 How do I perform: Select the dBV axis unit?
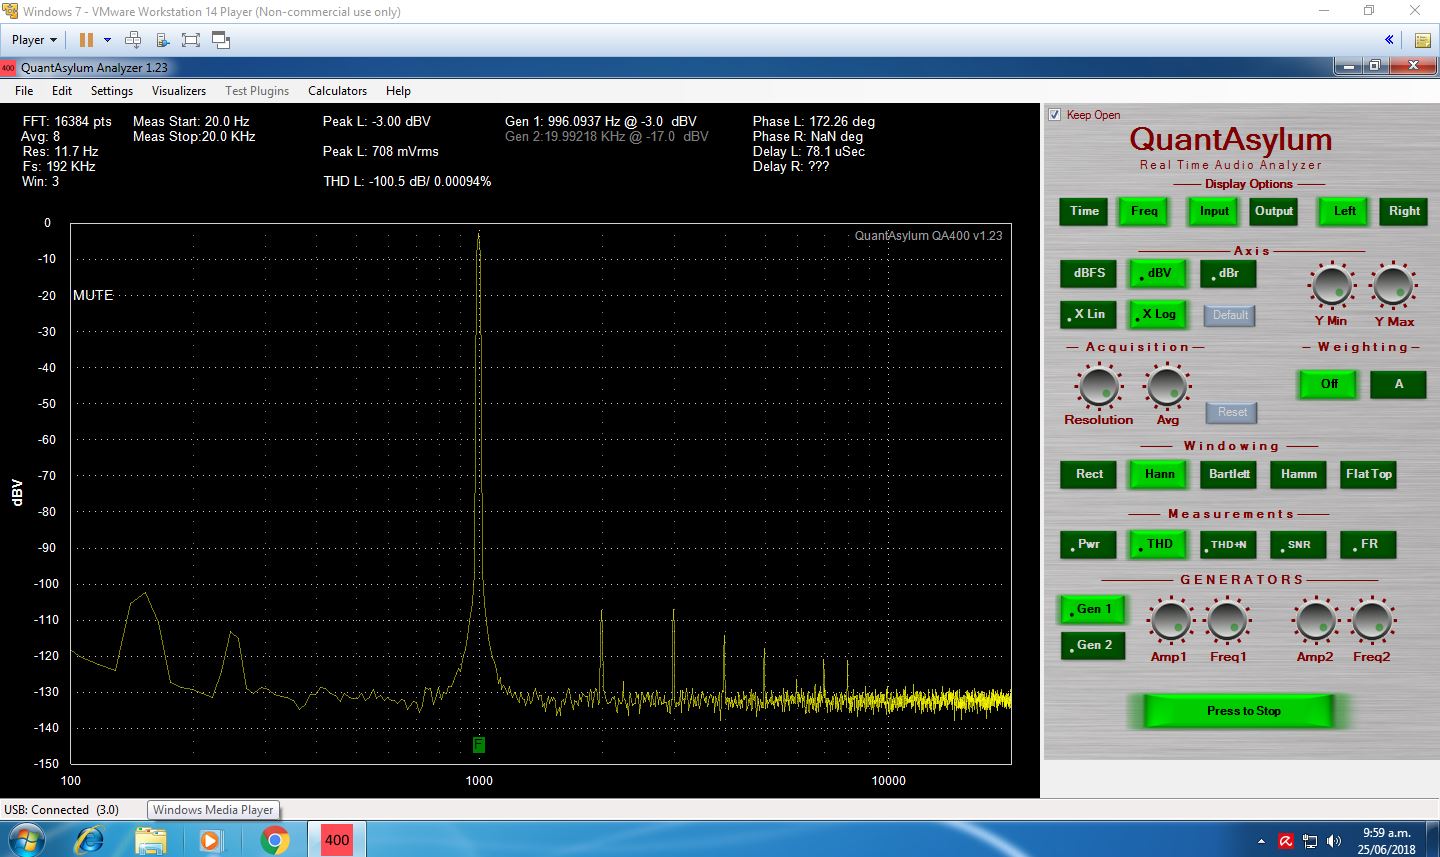pyautogui.click(x=1158, y=273)
